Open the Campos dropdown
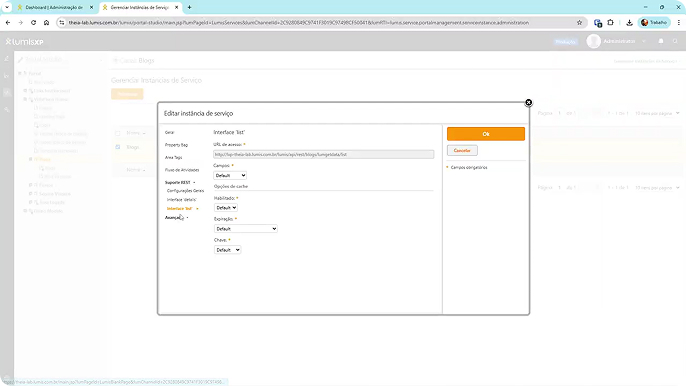Screen dimensions: 686x386 coord(230,175)
